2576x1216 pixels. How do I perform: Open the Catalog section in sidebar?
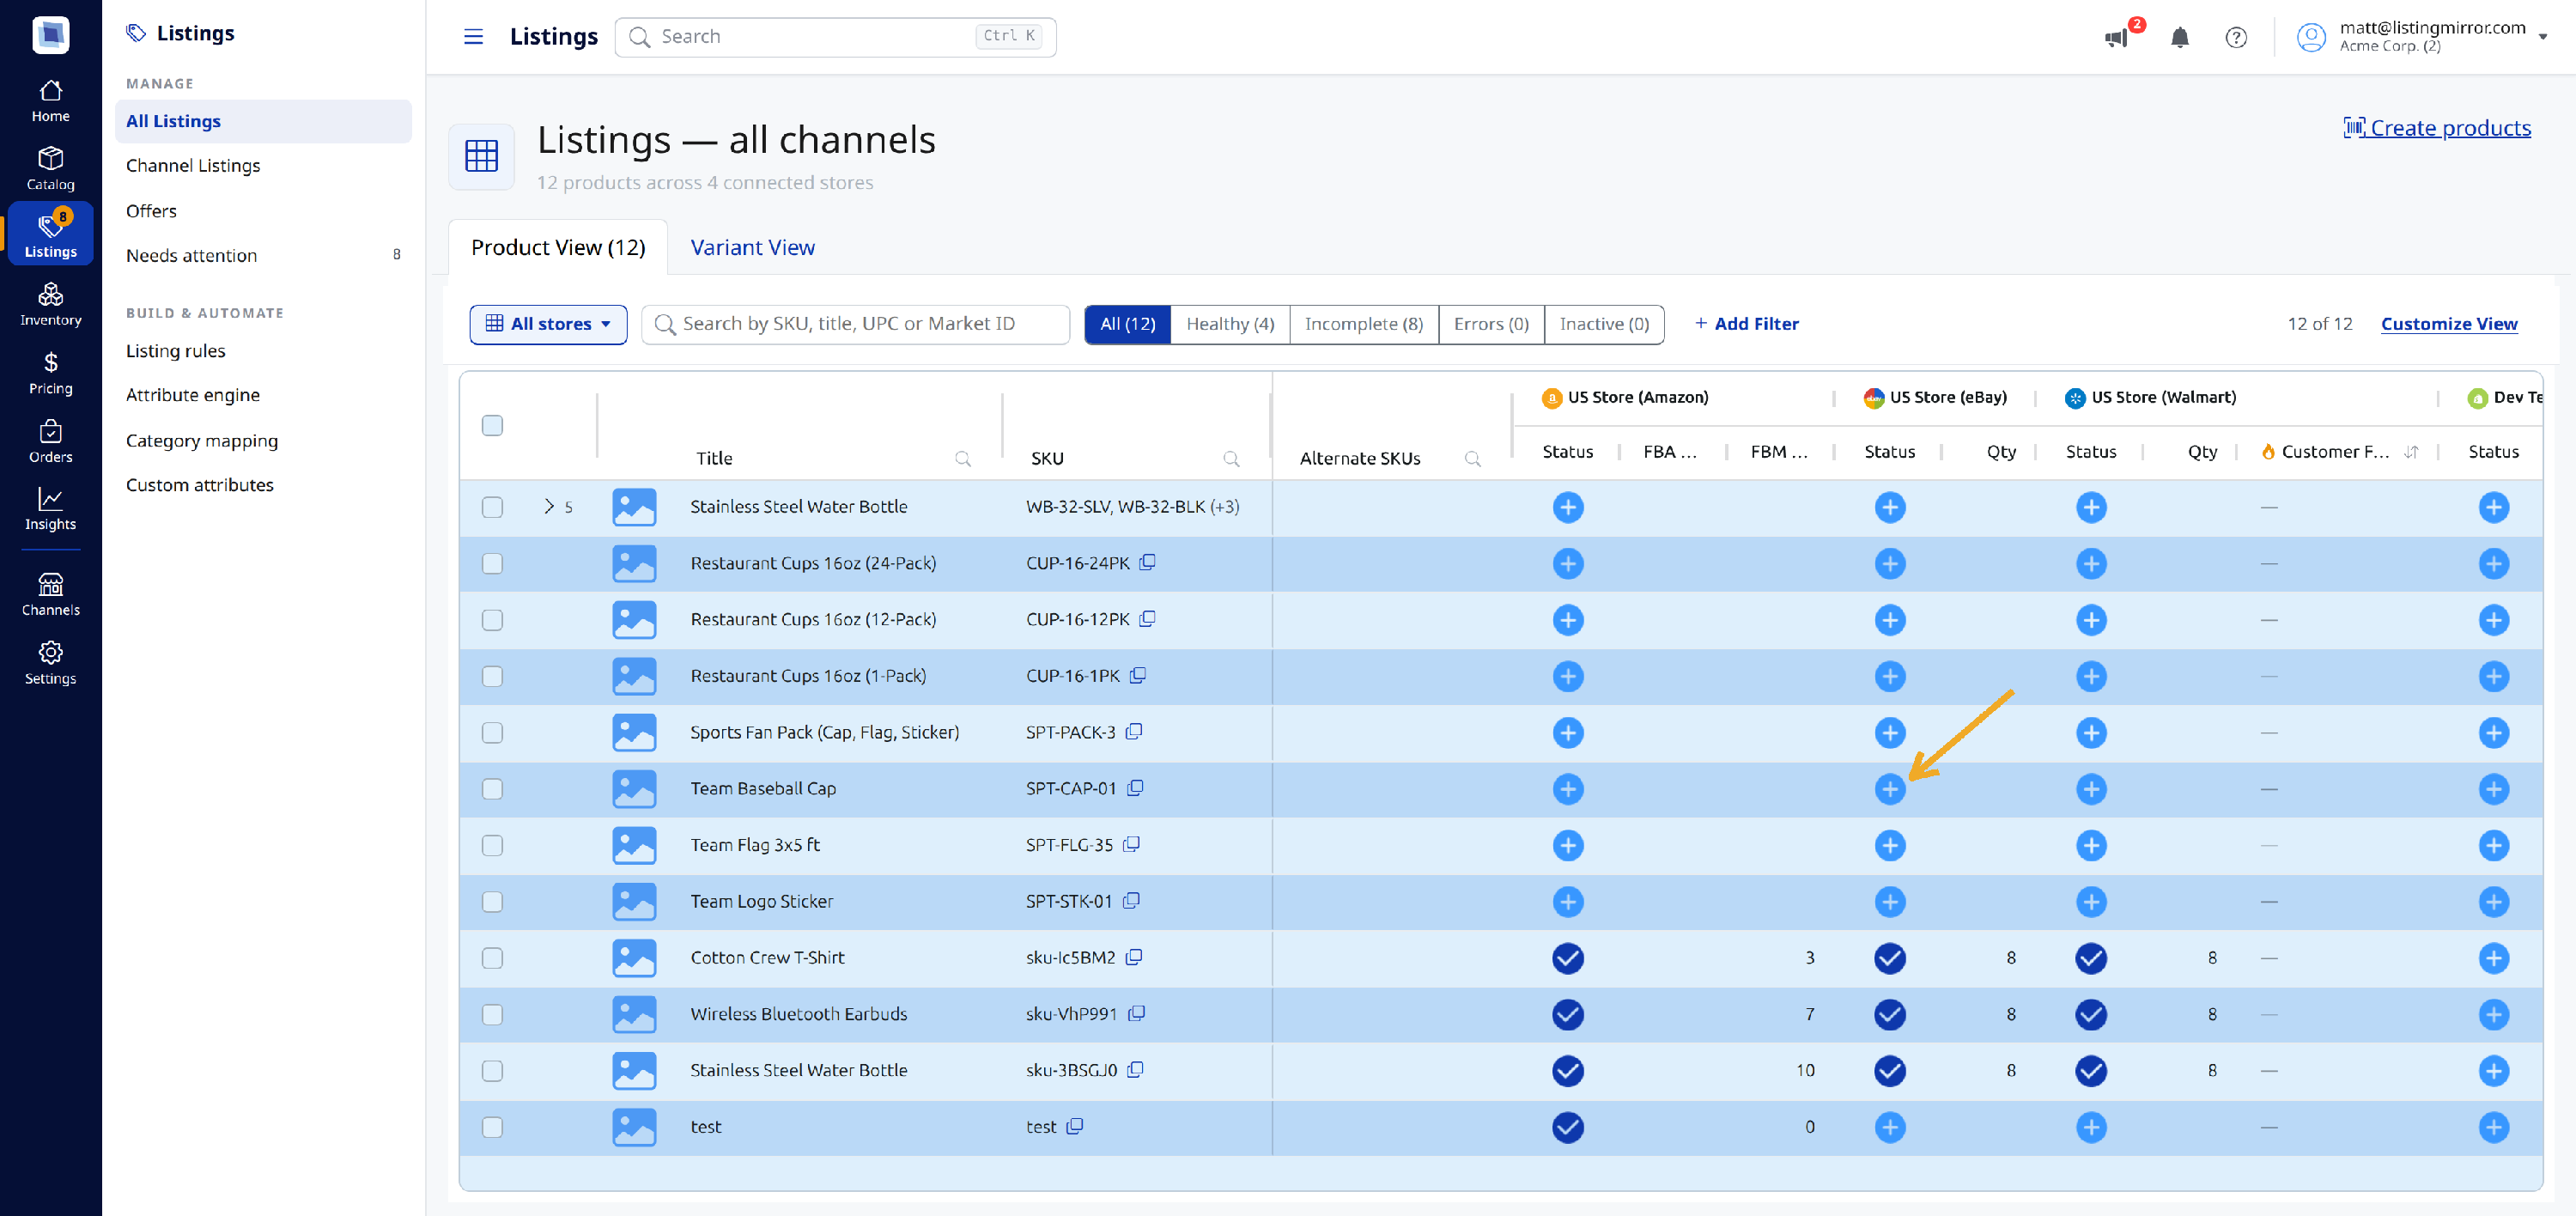50,168
